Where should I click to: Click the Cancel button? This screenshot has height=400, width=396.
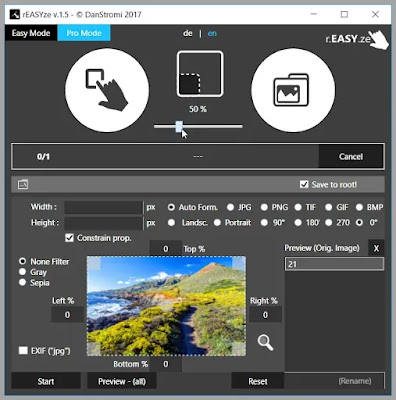(351, 156)
